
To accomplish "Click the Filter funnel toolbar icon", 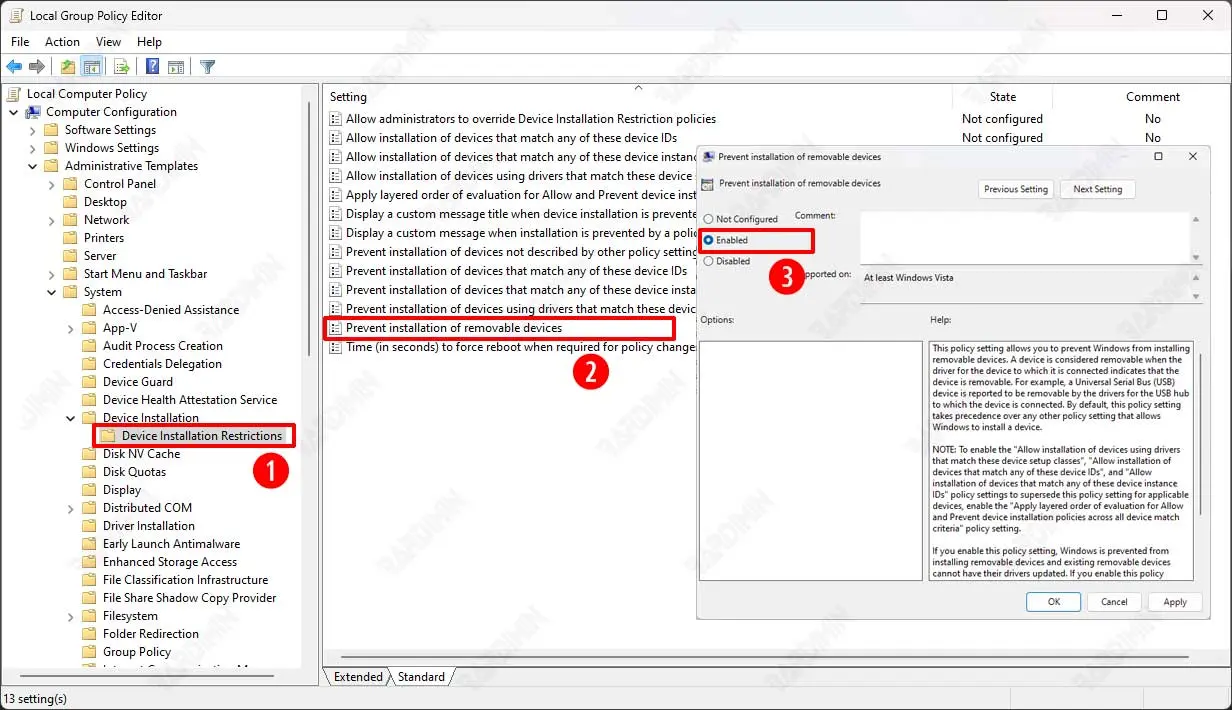I will pyautogui.click(x=207, y=67).
